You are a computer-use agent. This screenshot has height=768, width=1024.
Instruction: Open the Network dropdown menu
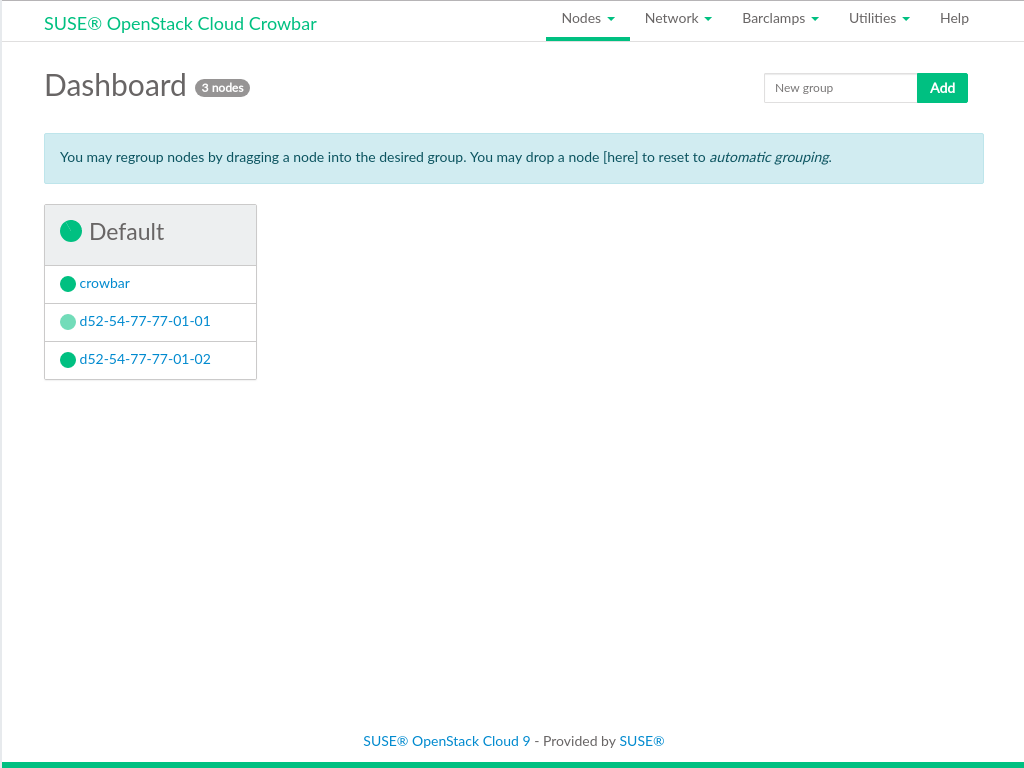pyautogui.click(x=678, y=19)
